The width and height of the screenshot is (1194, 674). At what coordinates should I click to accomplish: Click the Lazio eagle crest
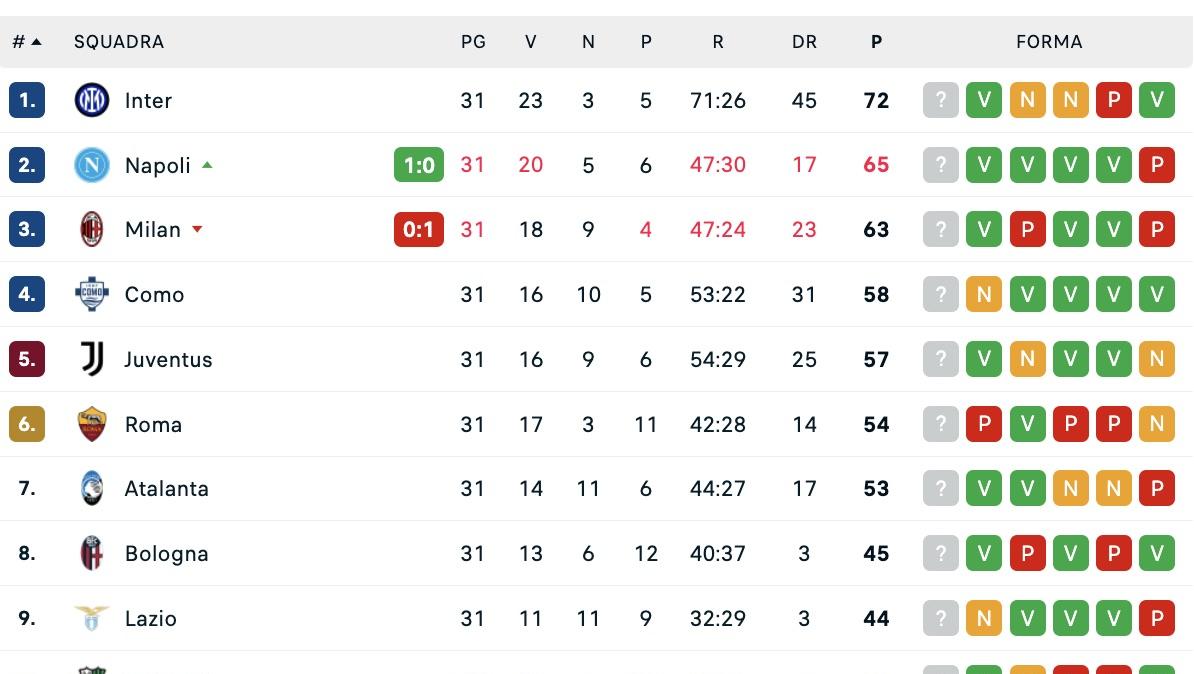91,618
